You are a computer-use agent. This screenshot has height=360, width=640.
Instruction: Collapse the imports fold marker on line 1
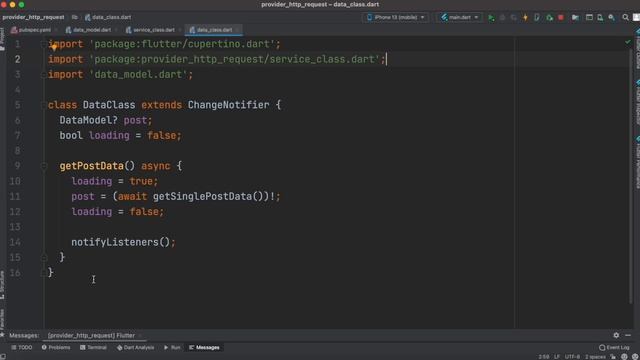(x=43, y=44)
